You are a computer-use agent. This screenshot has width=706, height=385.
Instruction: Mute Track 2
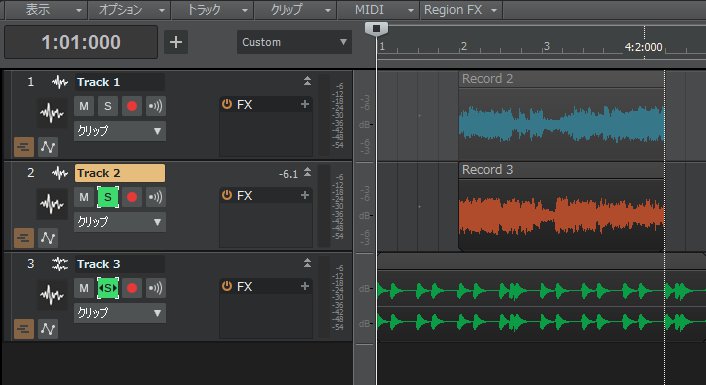point(84,197)
